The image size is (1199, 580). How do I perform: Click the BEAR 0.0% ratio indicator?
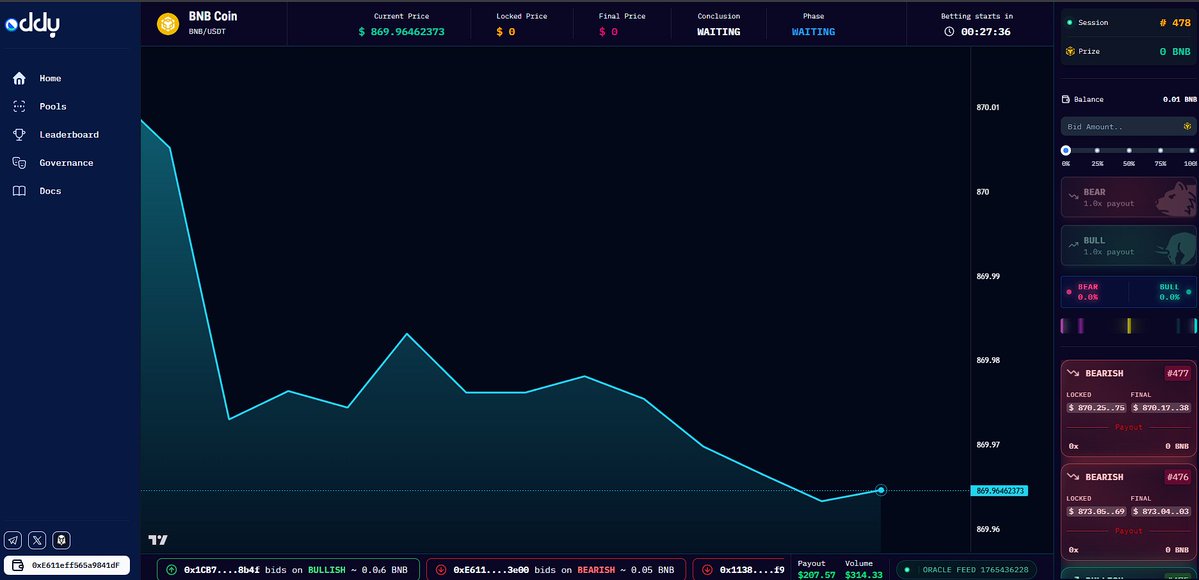pos(1087,292)
